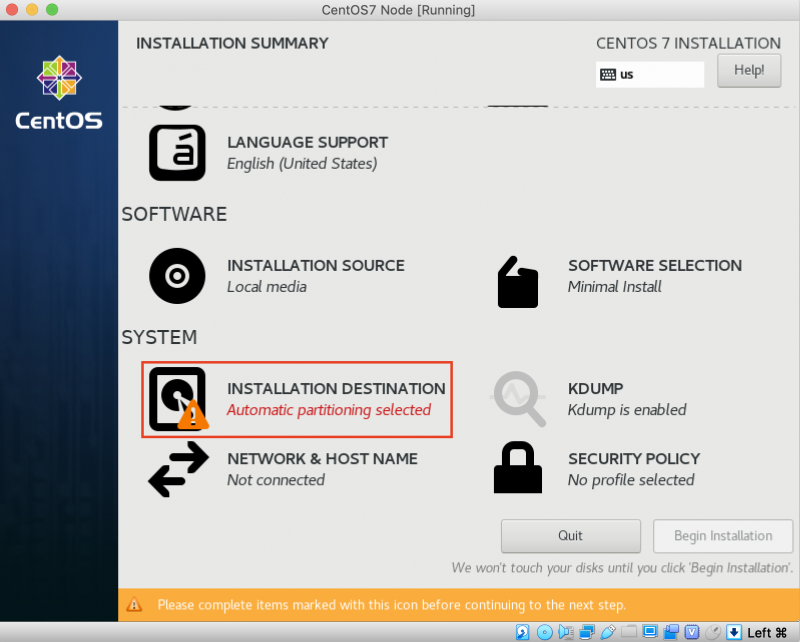The image size is (800, 642).
Task: Select 'KDUMP' heading
Action: (x=595, y=389)
